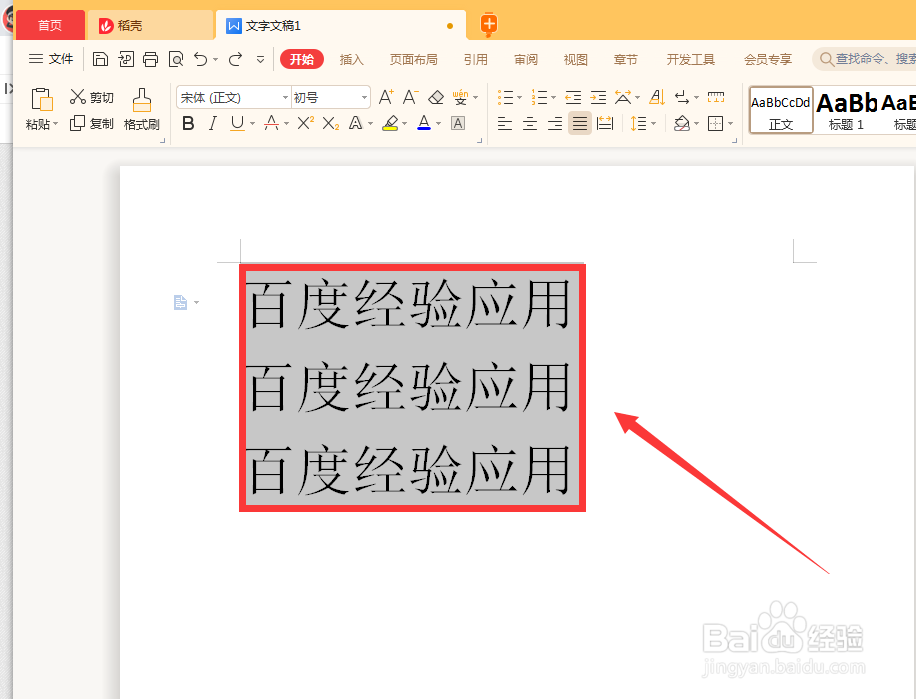The image size is (916, 699).
Task: Redo the last action
Action: [x=235, y=59]
